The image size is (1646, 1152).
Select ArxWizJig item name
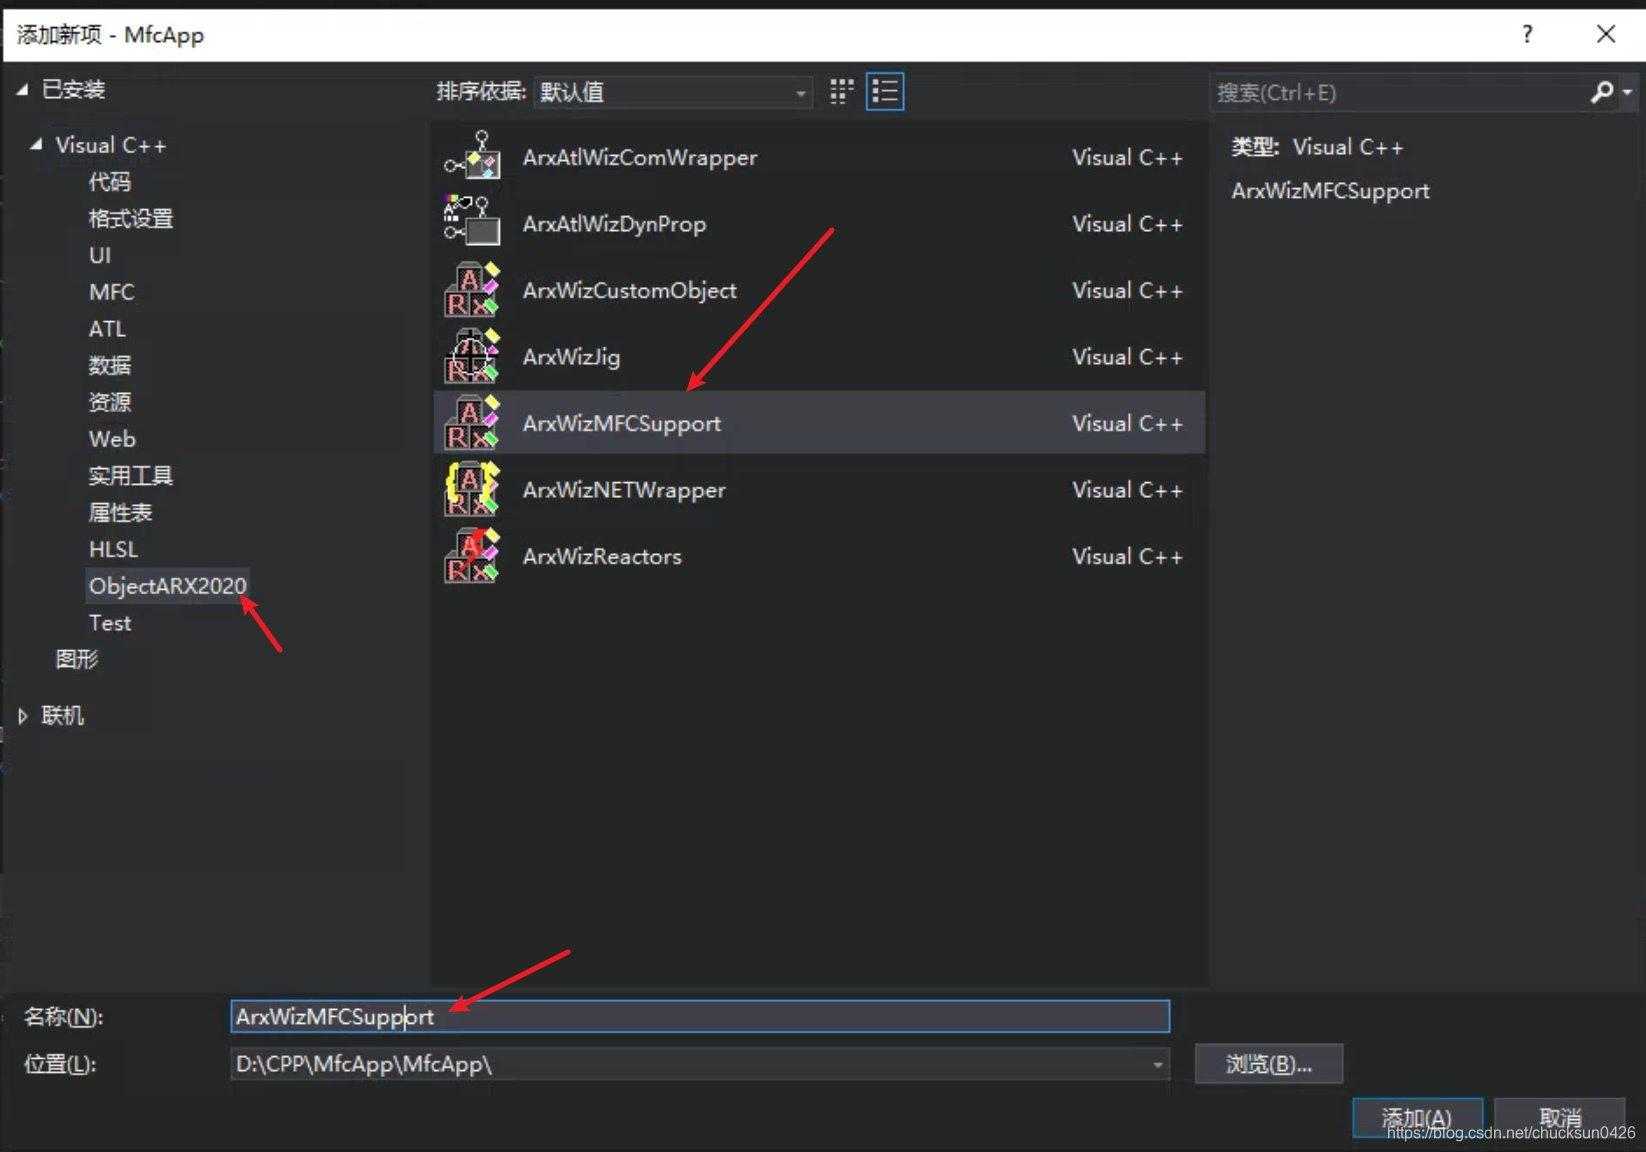click(571, 357)
